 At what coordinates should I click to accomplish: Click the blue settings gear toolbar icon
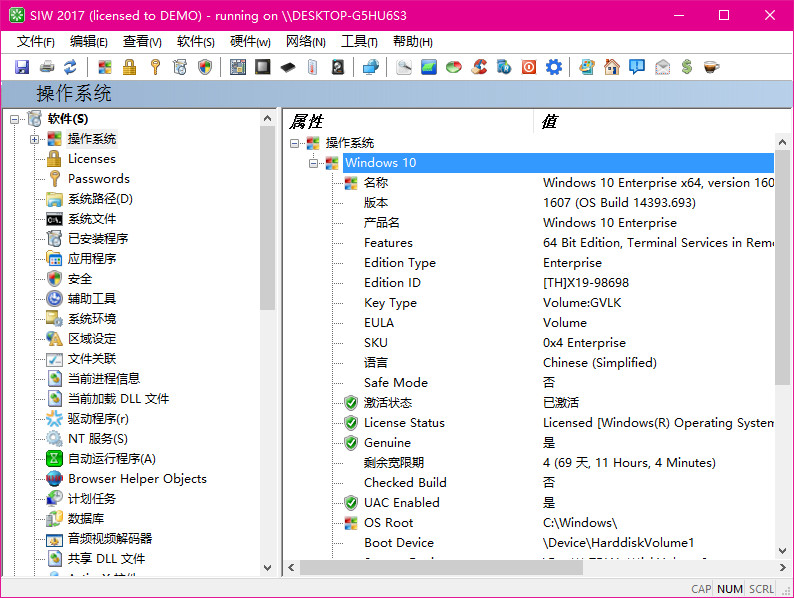point(553,67)
